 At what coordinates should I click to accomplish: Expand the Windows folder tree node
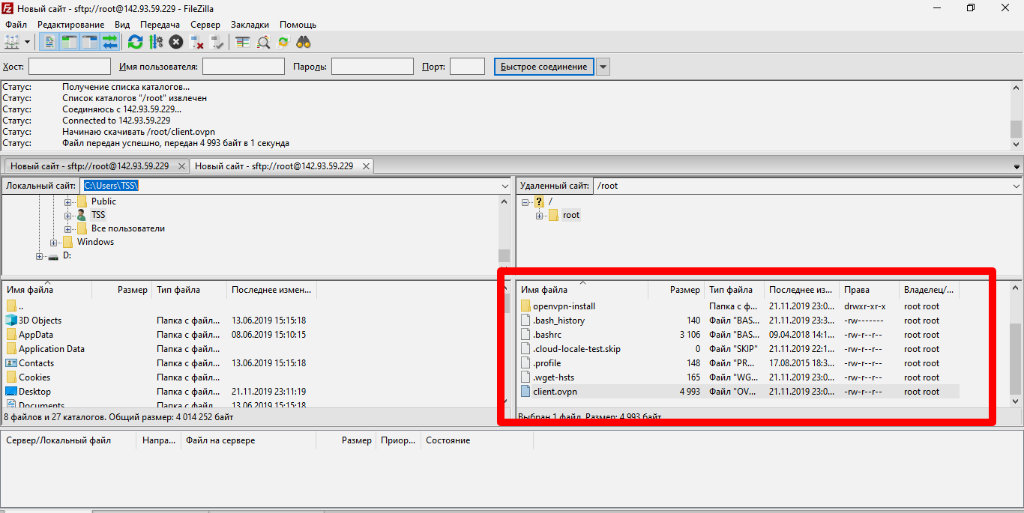click(x=54, y=242)
